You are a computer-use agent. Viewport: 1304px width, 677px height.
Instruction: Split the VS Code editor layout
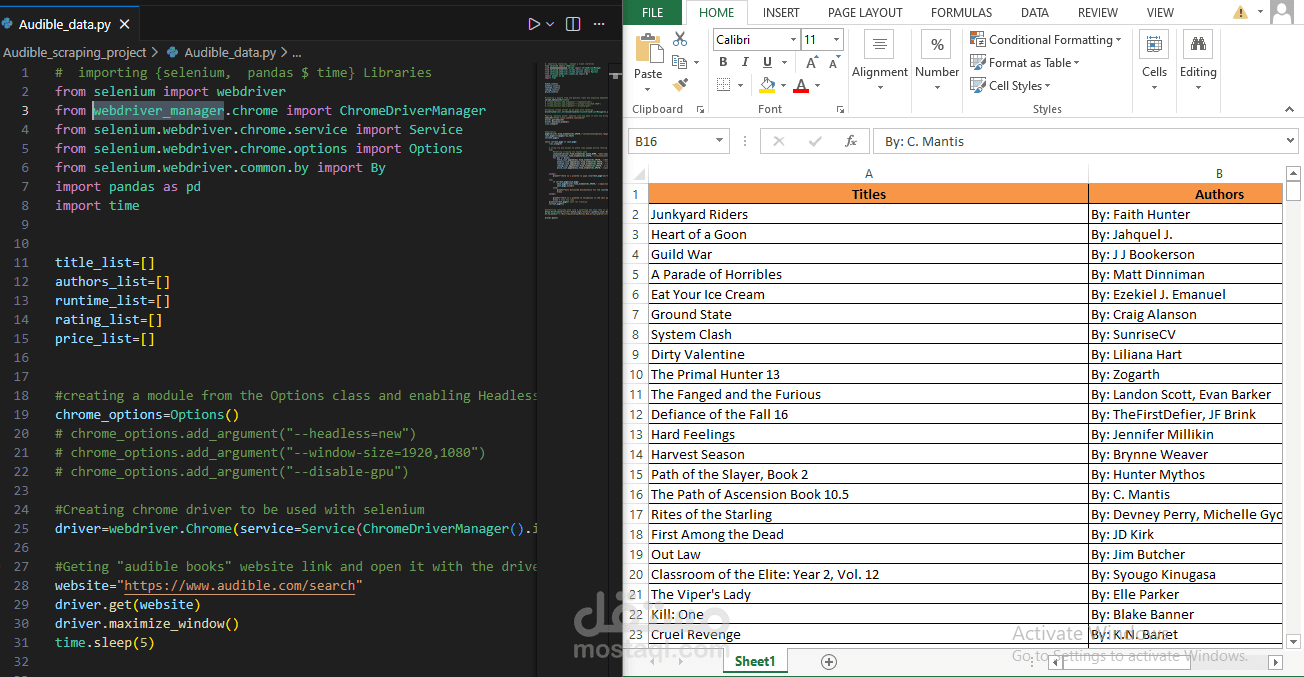coord(573,24)
